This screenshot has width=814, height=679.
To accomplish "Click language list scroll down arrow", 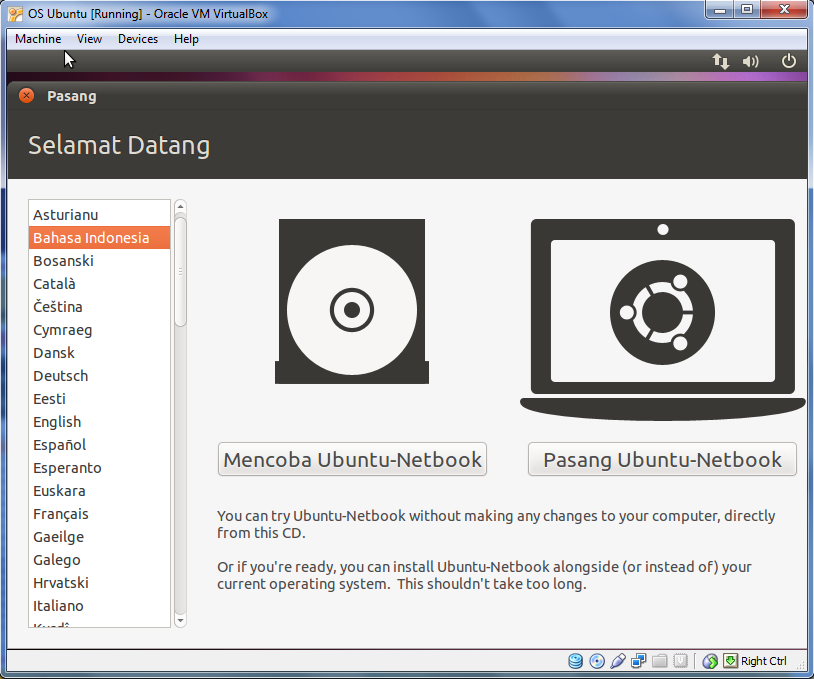I will pos(180,620).
